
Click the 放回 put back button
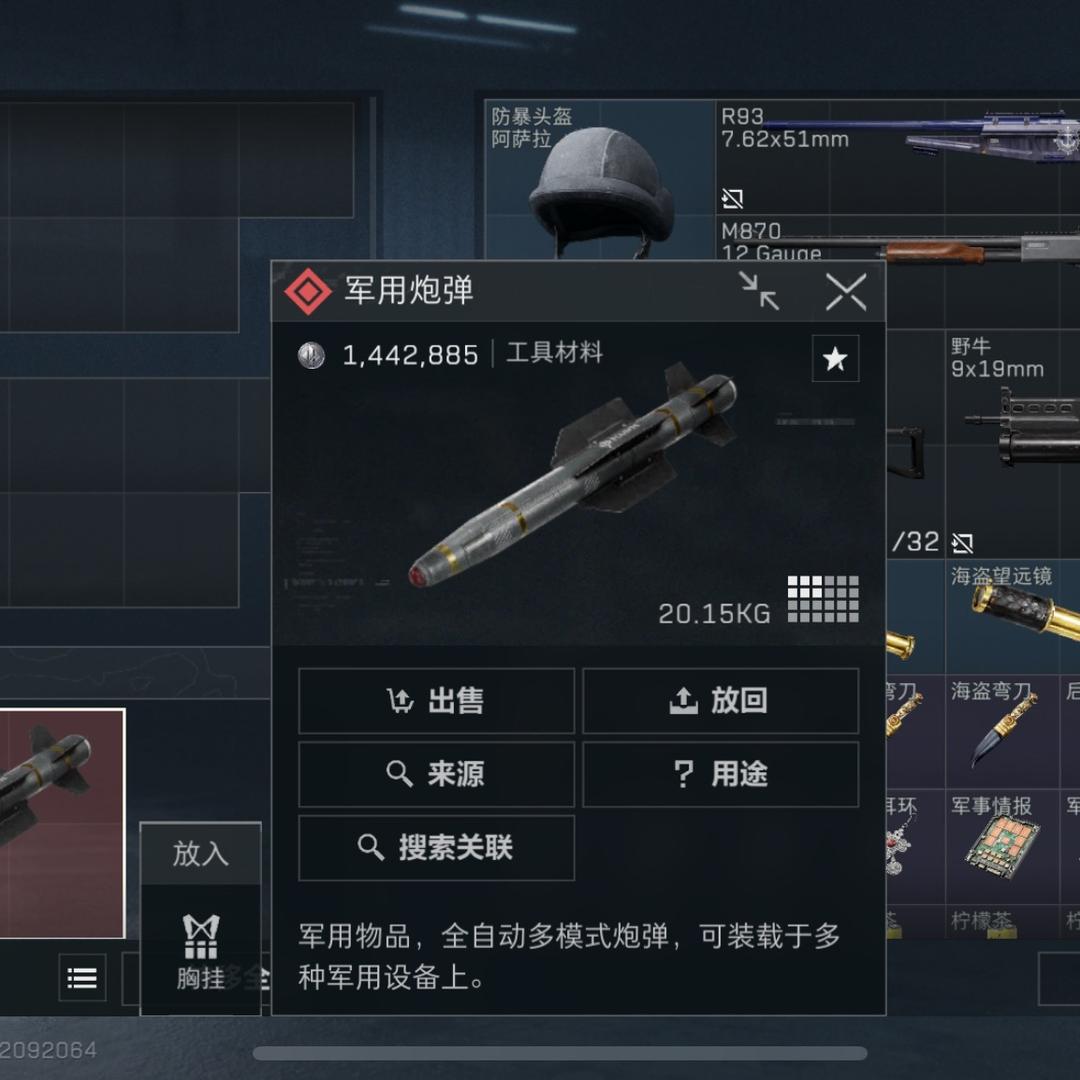[720, 700]
